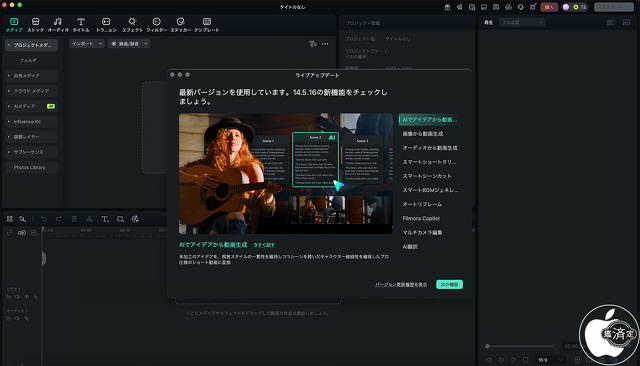640x366 pixels.
Task: Select マルチカメラ編集 in feature list
Action: click(x=422, y=232)
